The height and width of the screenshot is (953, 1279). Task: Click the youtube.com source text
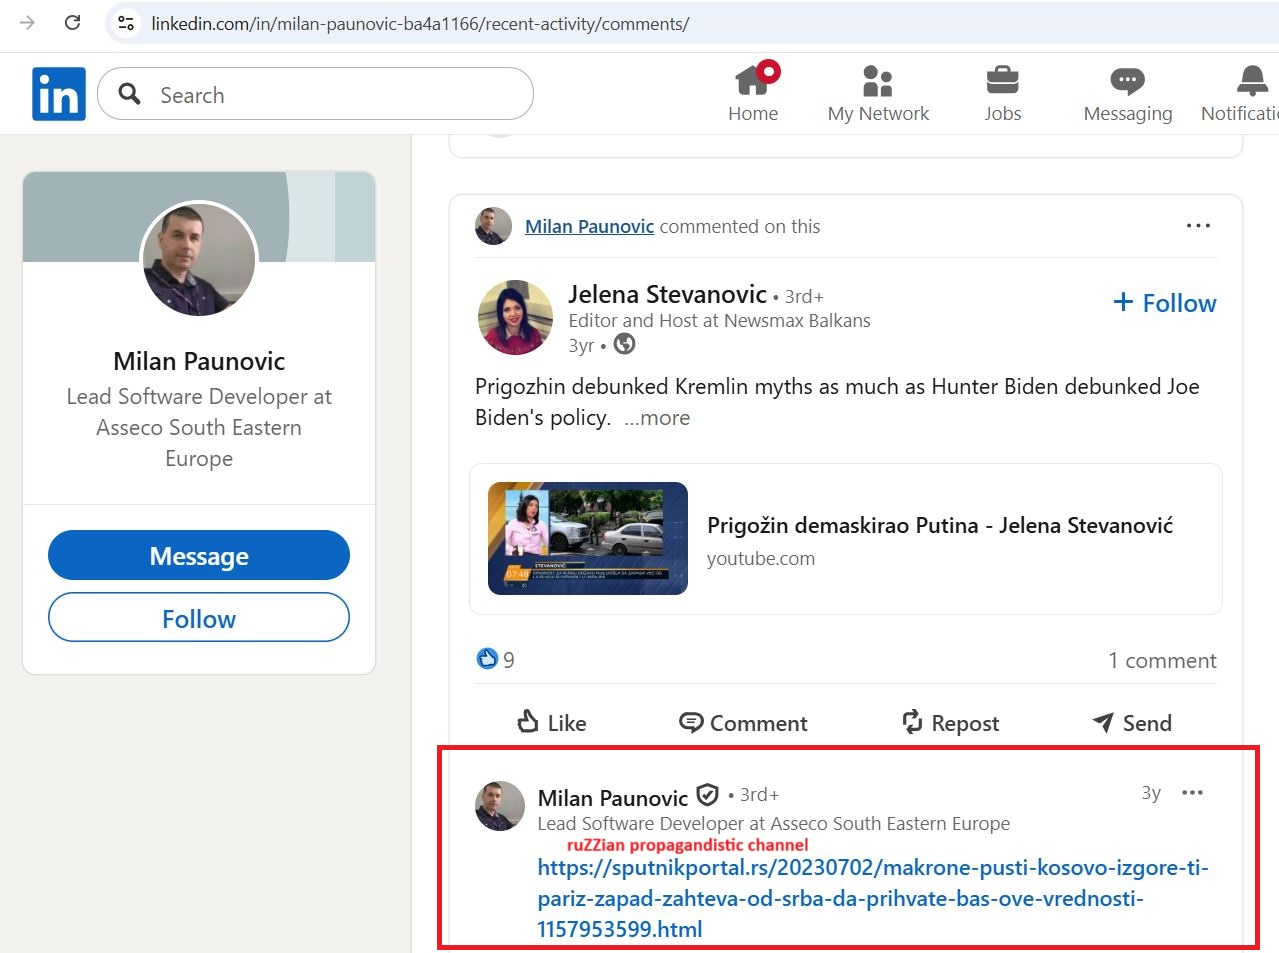[x=761, y=558]
